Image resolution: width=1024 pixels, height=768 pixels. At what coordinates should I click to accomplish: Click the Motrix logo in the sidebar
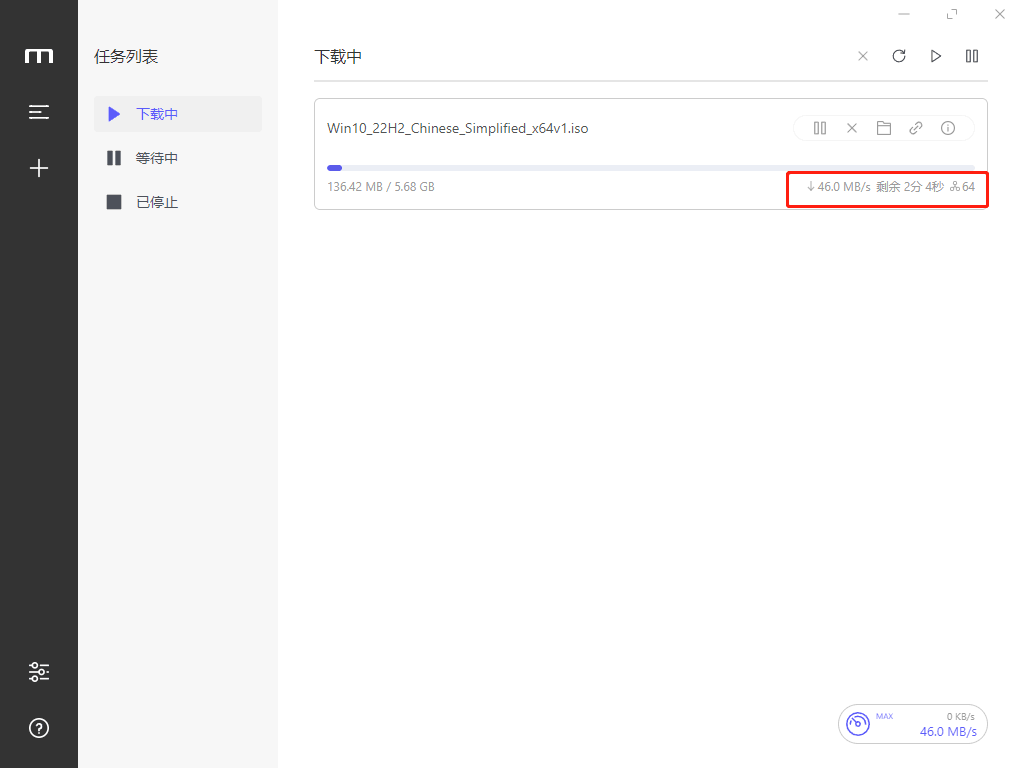coord(39,56)
